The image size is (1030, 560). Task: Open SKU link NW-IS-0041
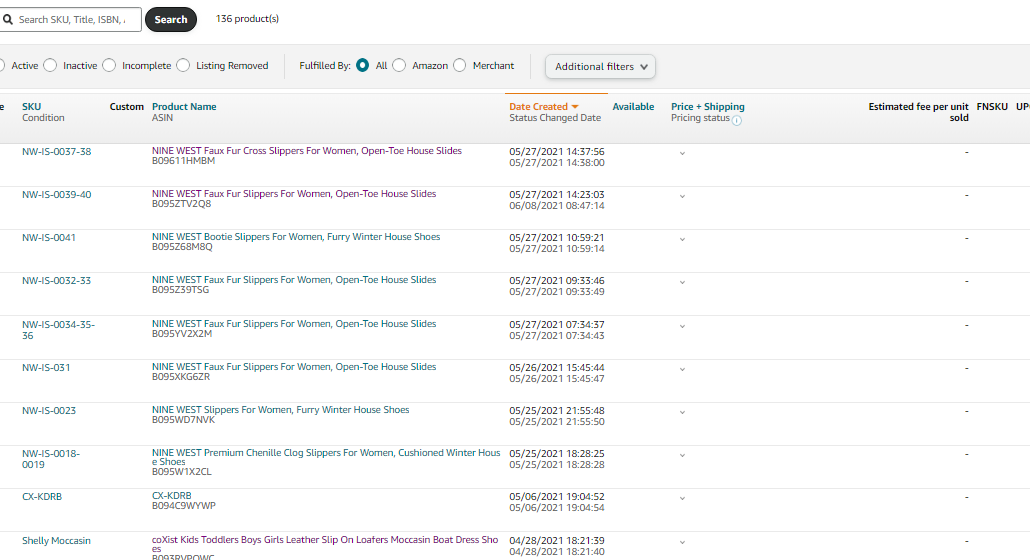[49, 238]
